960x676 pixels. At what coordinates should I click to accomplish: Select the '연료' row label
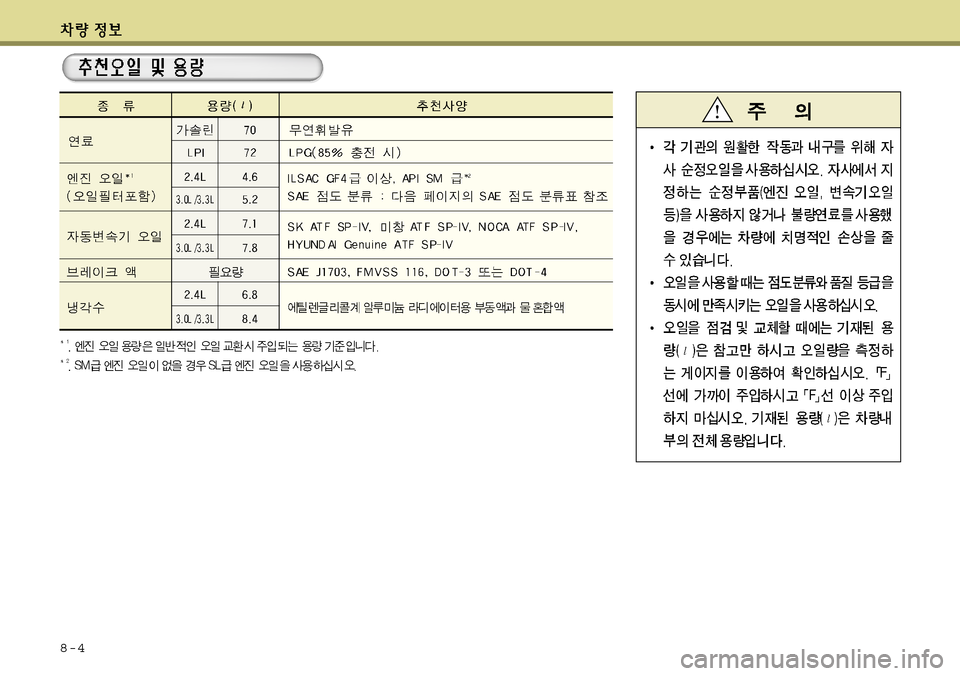(x=81, y=141)
